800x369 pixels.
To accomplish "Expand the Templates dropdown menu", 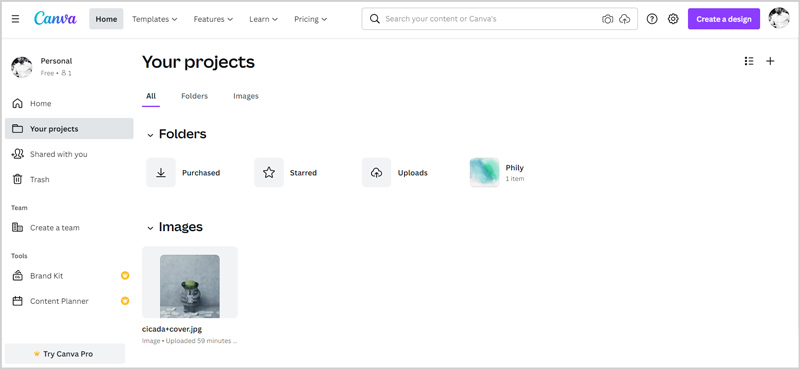I will click(x=155, y=19).
